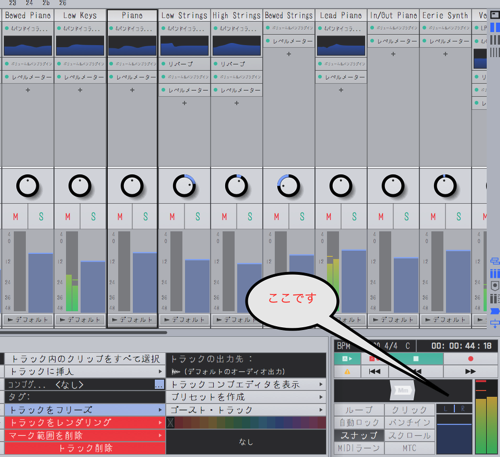Open マーク範囲を削除 menu

85,435
